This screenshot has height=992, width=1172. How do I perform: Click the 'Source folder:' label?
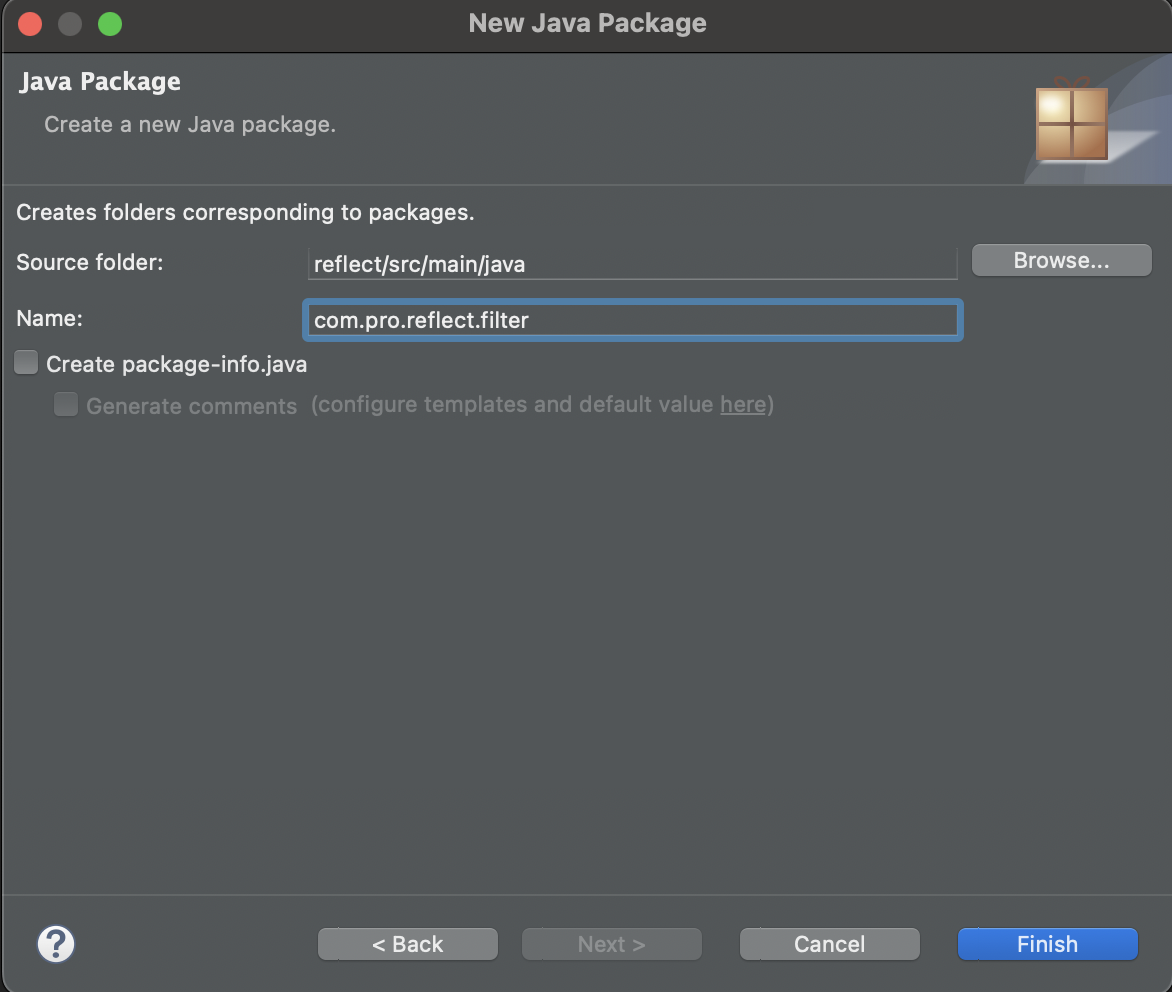[90, 262]
